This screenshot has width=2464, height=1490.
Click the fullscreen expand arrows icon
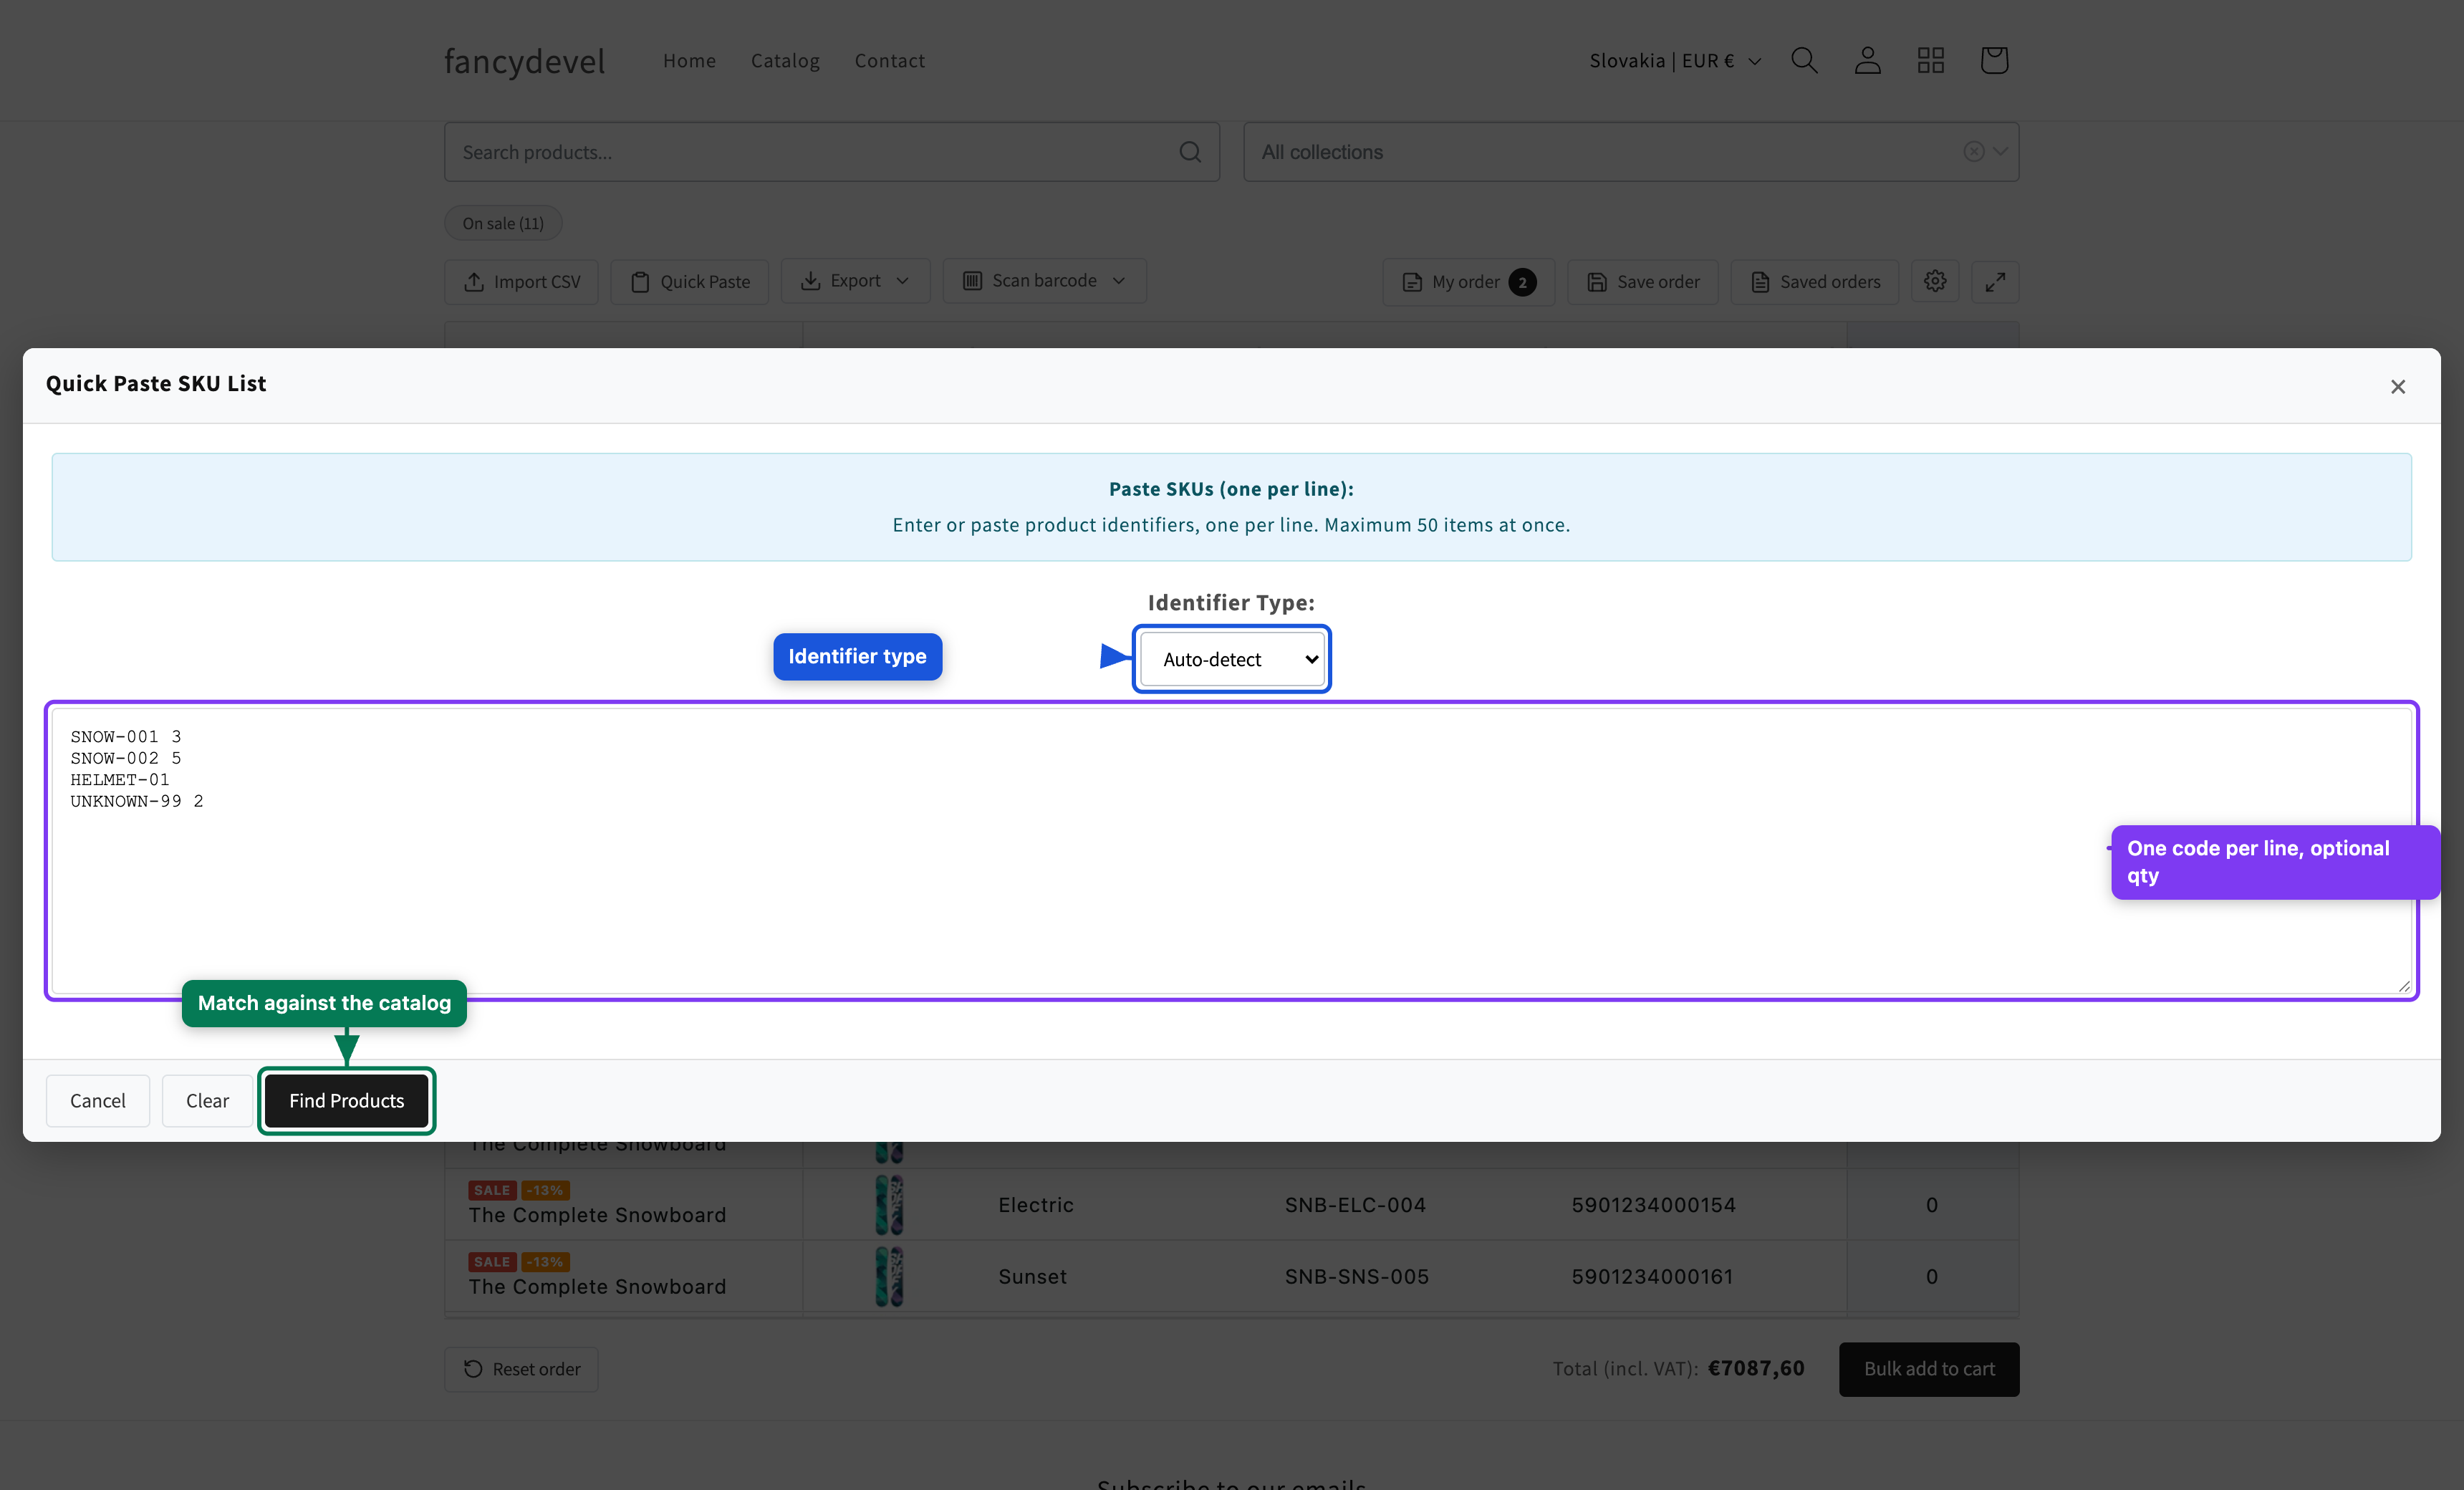point(1995,282)
